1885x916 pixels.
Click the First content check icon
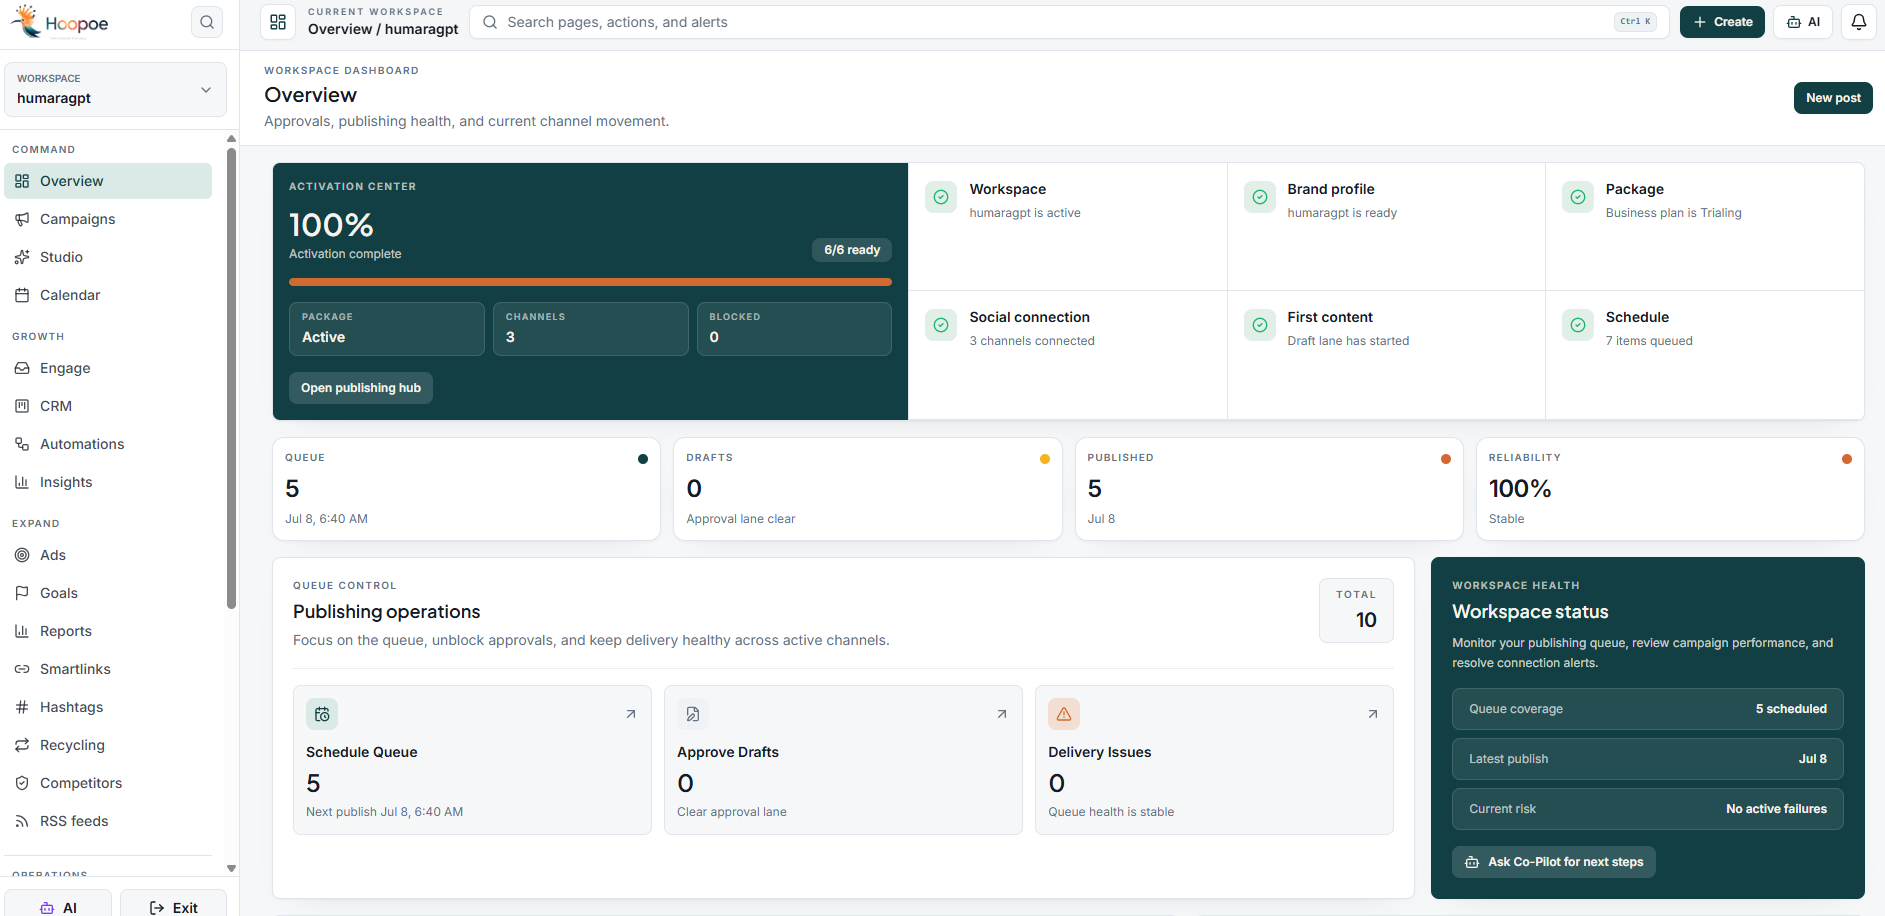coord(1260,325)
